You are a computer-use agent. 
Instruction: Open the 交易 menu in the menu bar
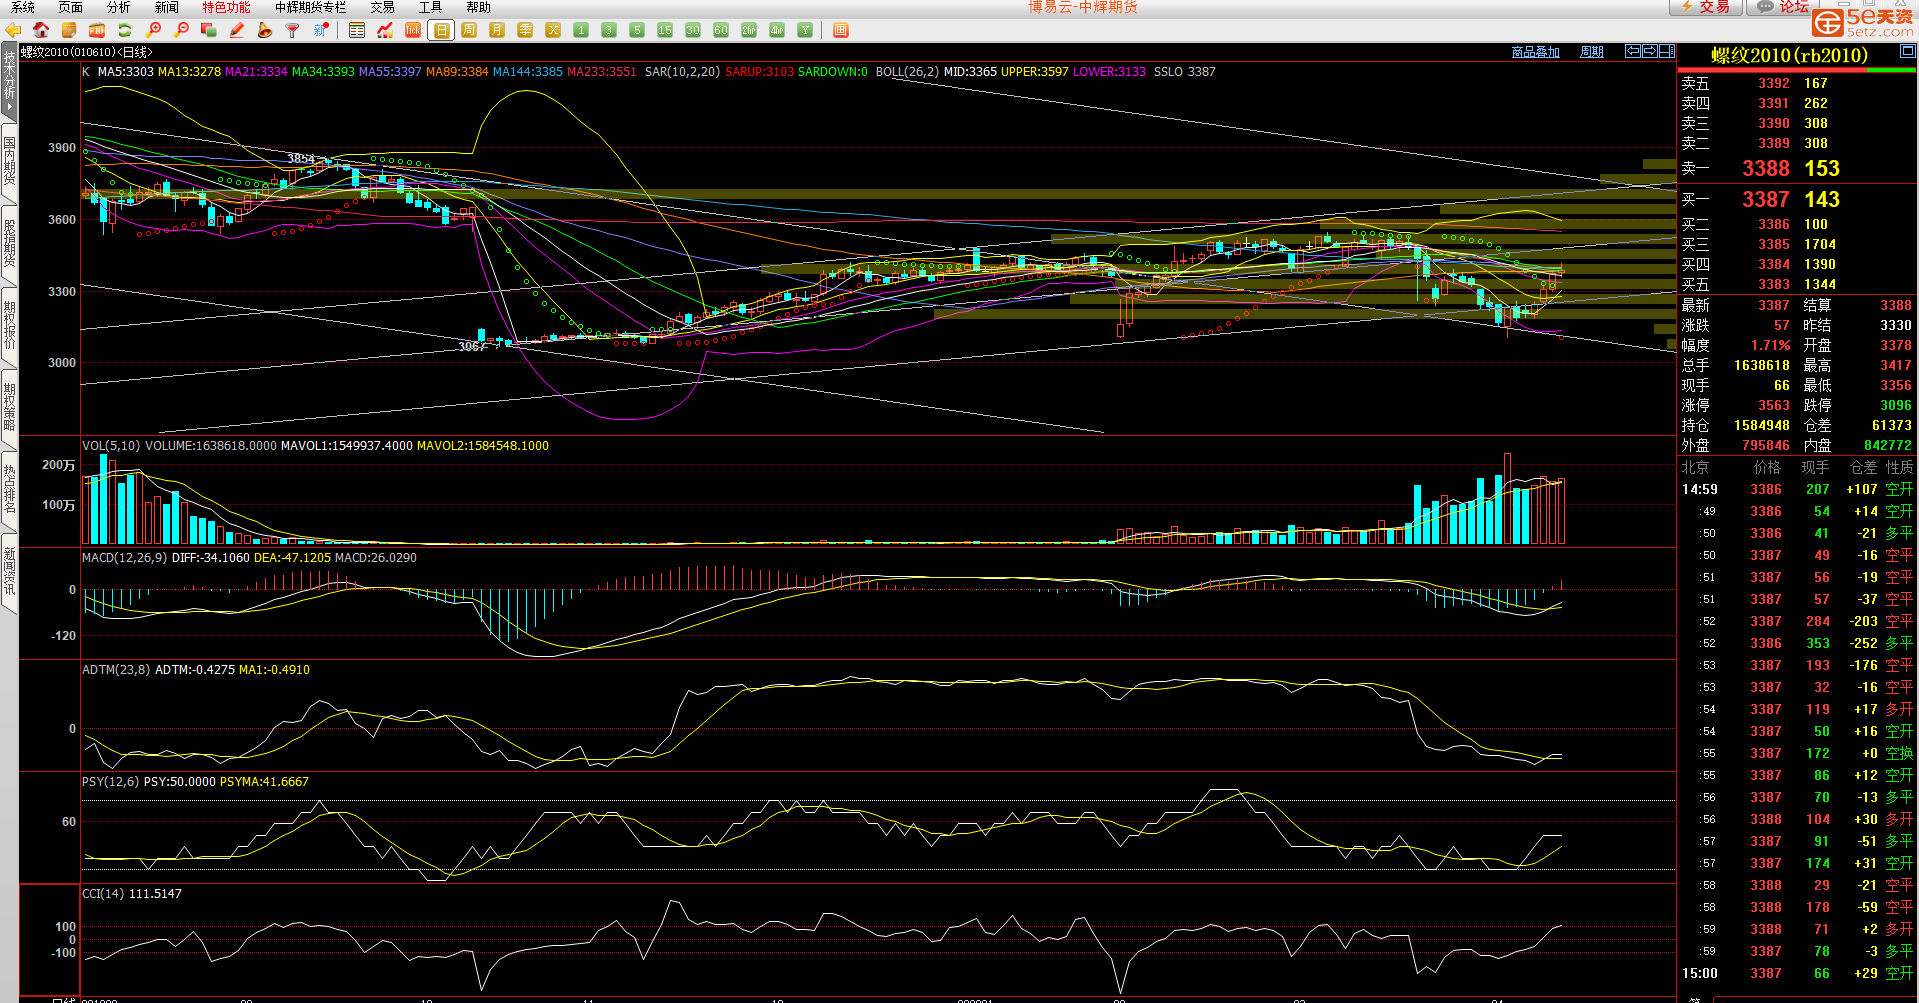tap(382, 7)
